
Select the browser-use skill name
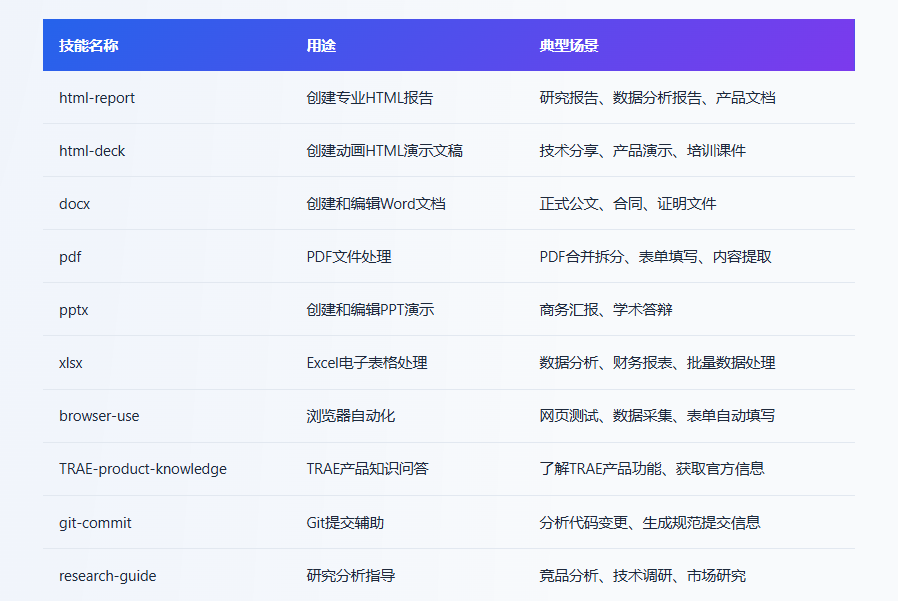(99, 416)
